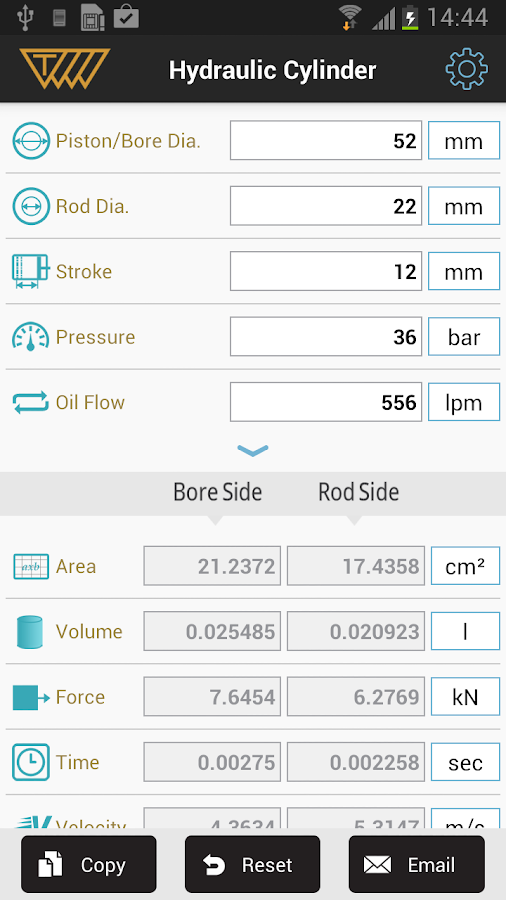
Task: Email the calculation results
Action: point(417,864)
